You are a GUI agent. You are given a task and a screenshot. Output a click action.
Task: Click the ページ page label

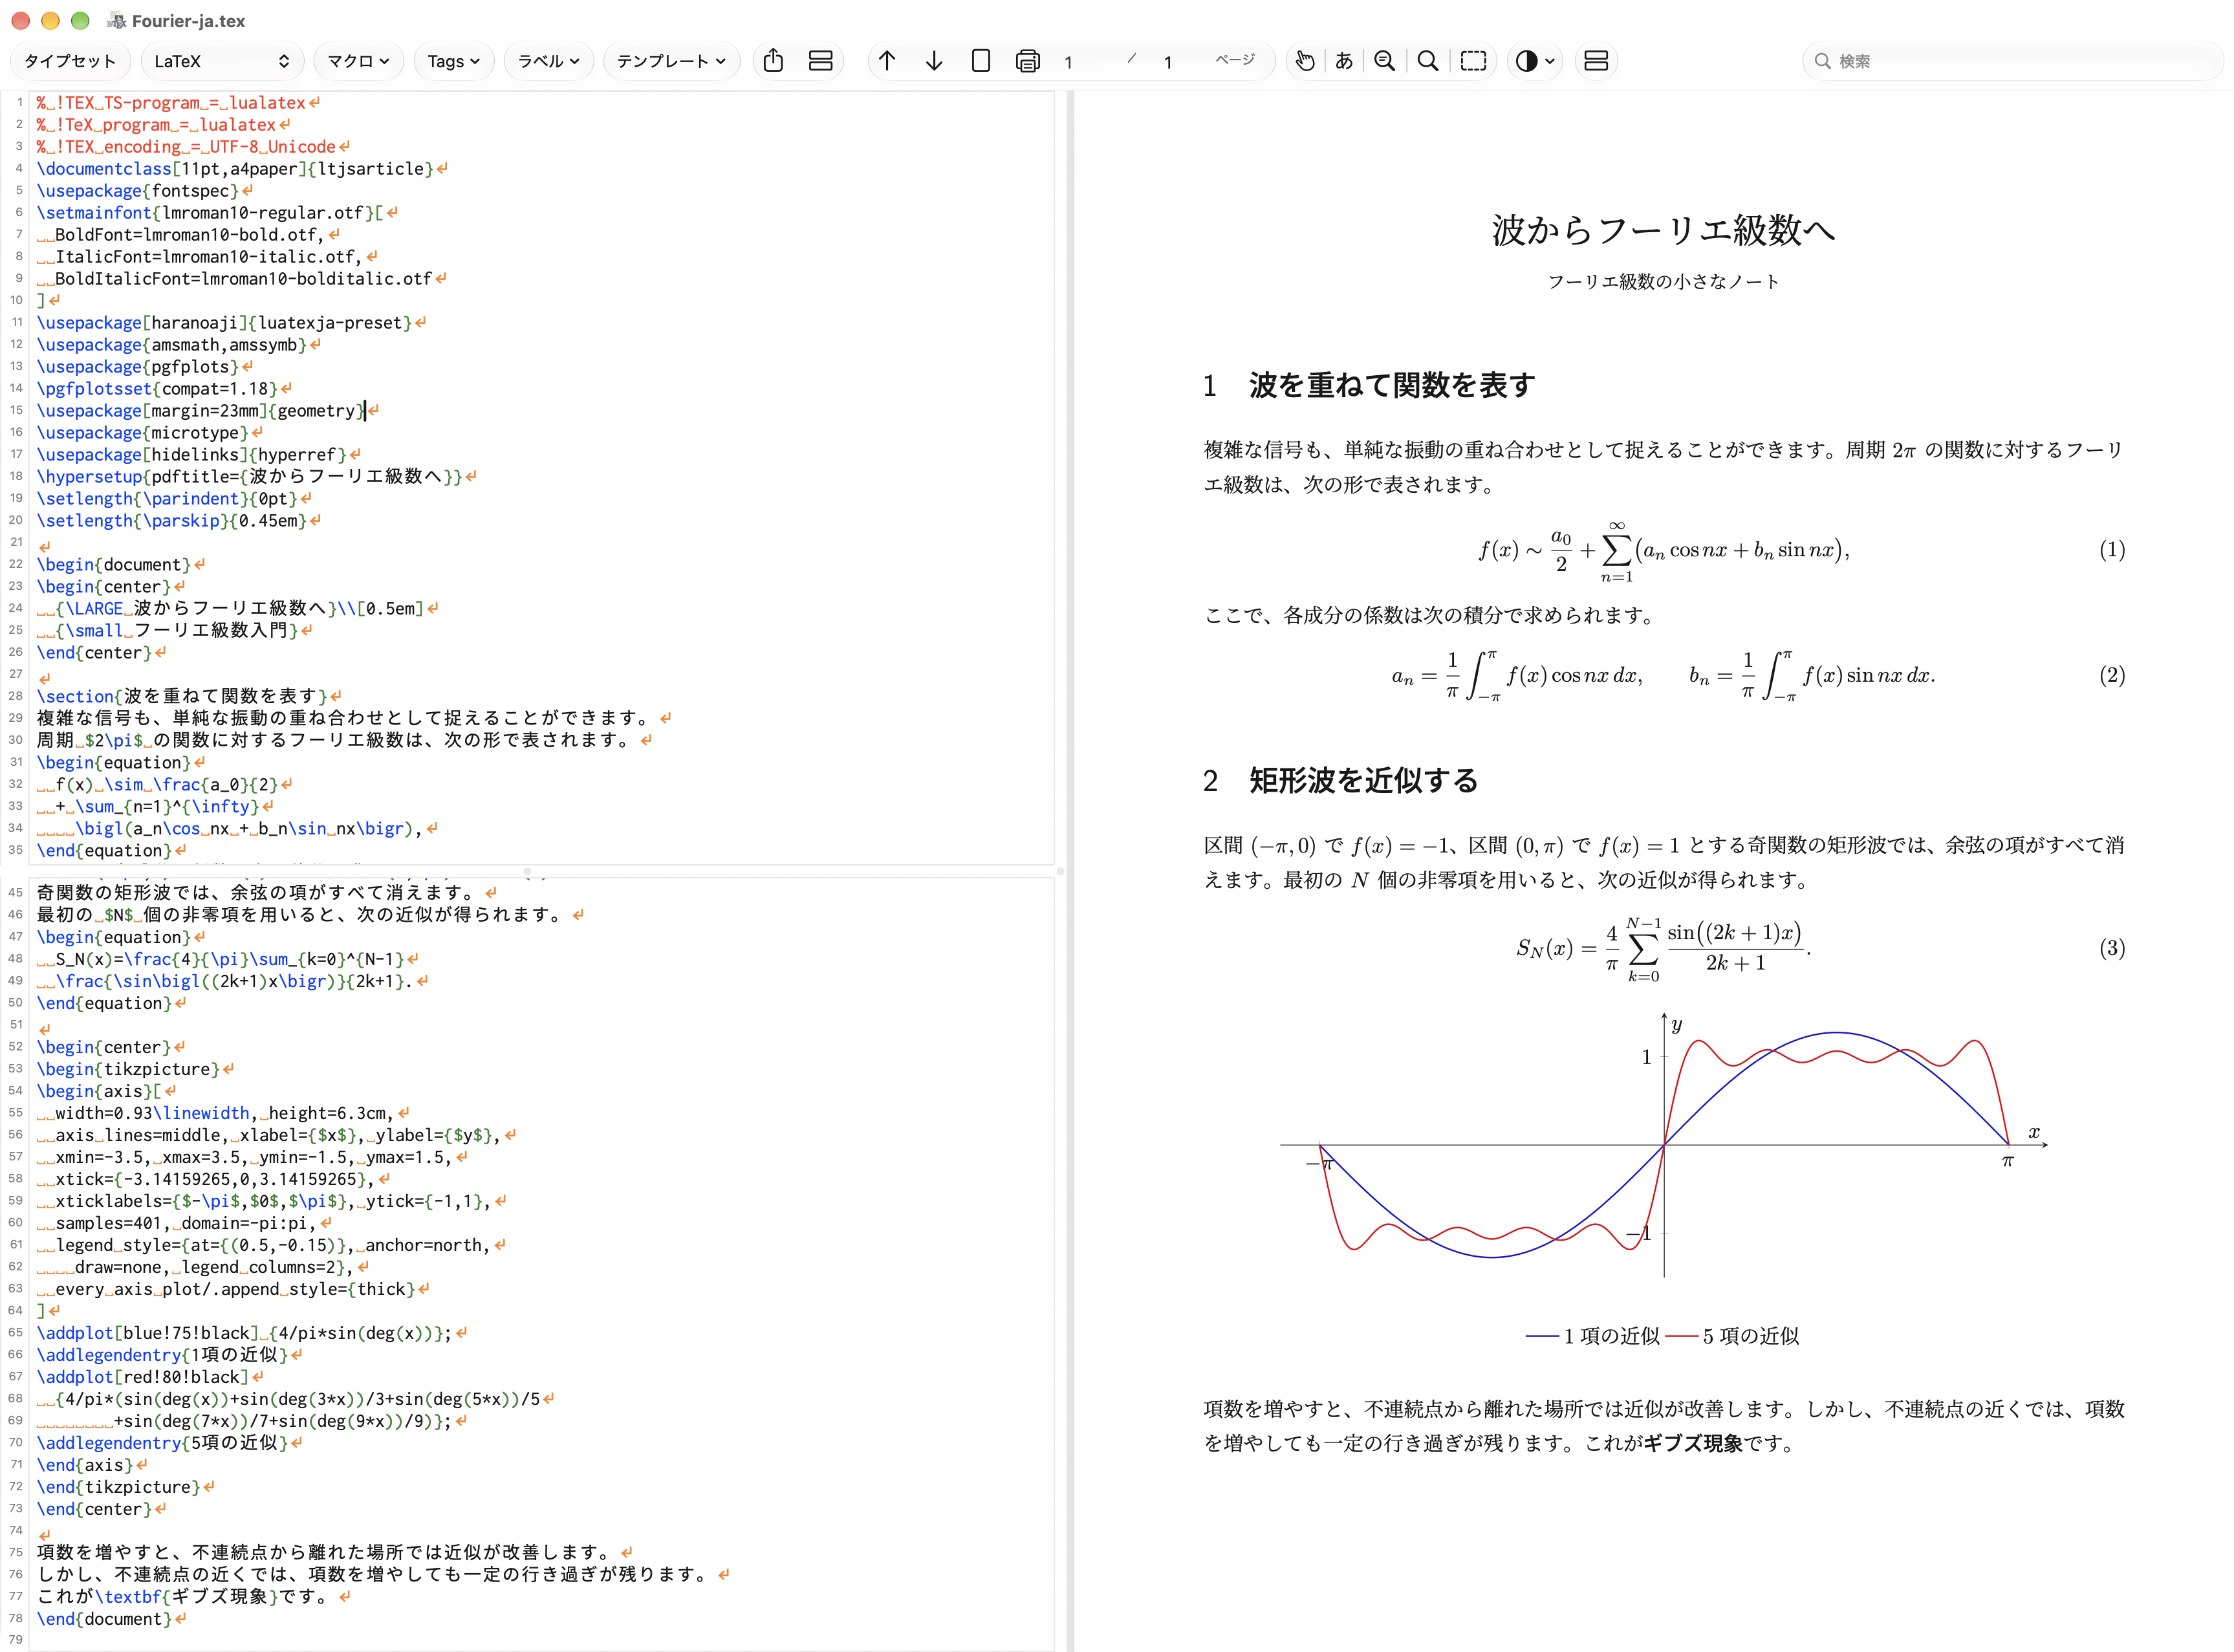(x=1235, y=60)
